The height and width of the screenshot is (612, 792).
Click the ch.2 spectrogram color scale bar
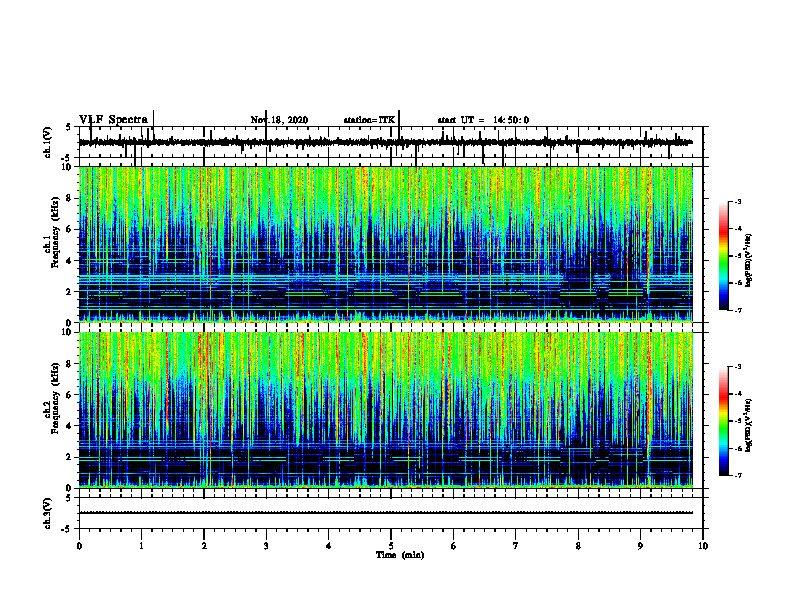coord(724,421)
